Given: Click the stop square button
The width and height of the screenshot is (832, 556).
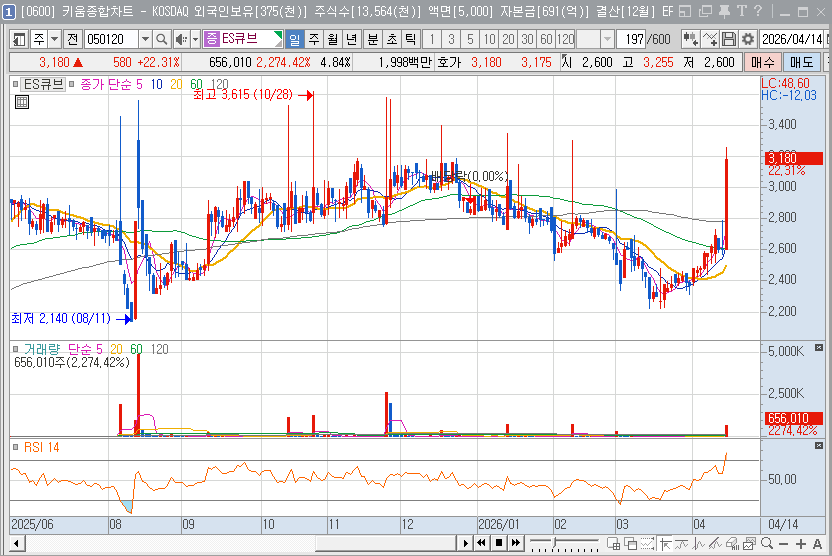Looking at the screenshot, I should point(499,543).
